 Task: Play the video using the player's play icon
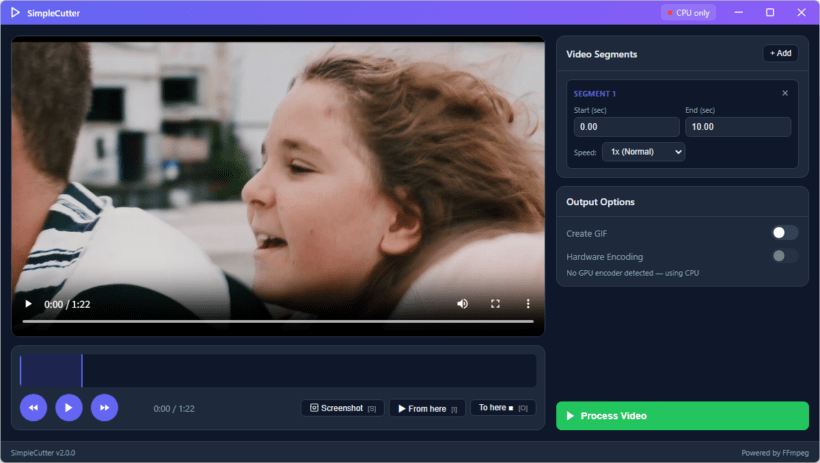28,304
